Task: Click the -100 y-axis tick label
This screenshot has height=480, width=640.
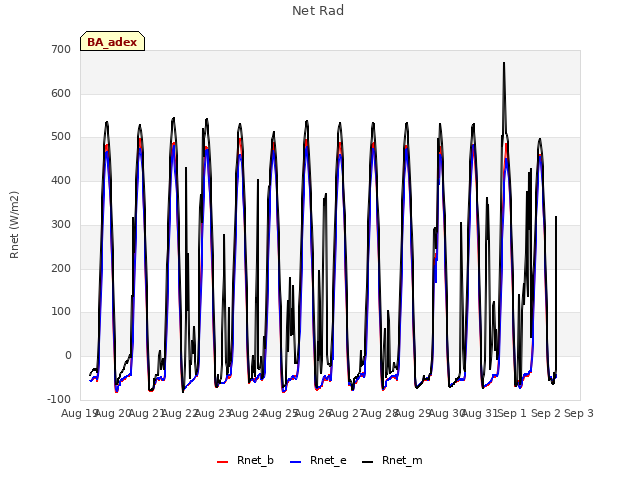Action: point(59,399)
